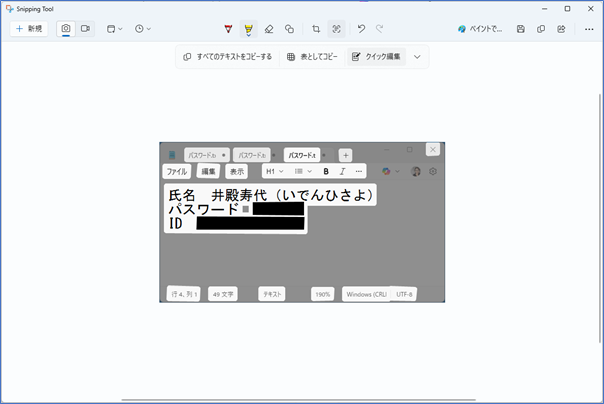Open the snip shape mode dropdown
The height and width of the screenshot is (404, 604).
(x=115, y=29)
